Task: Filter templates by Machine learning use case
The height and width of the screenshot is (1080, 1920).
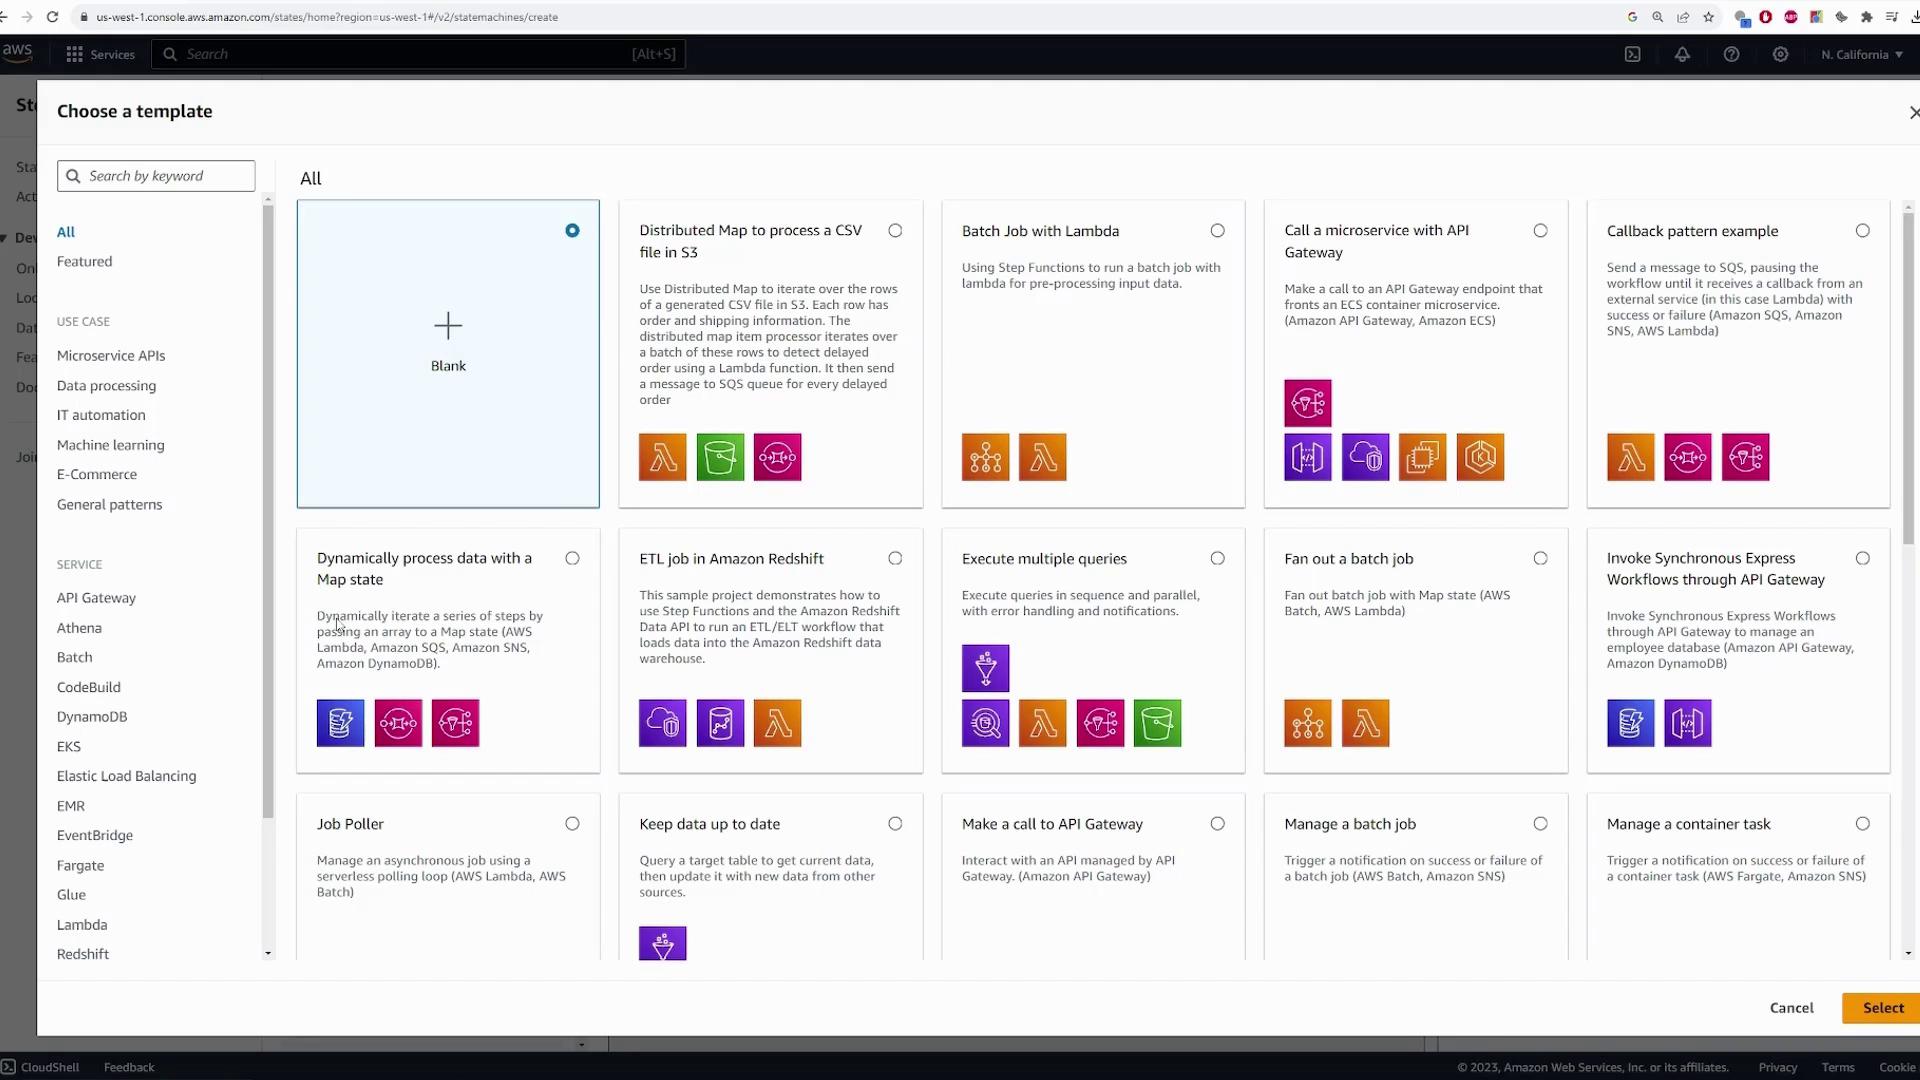Action: [x=110, y=445]
